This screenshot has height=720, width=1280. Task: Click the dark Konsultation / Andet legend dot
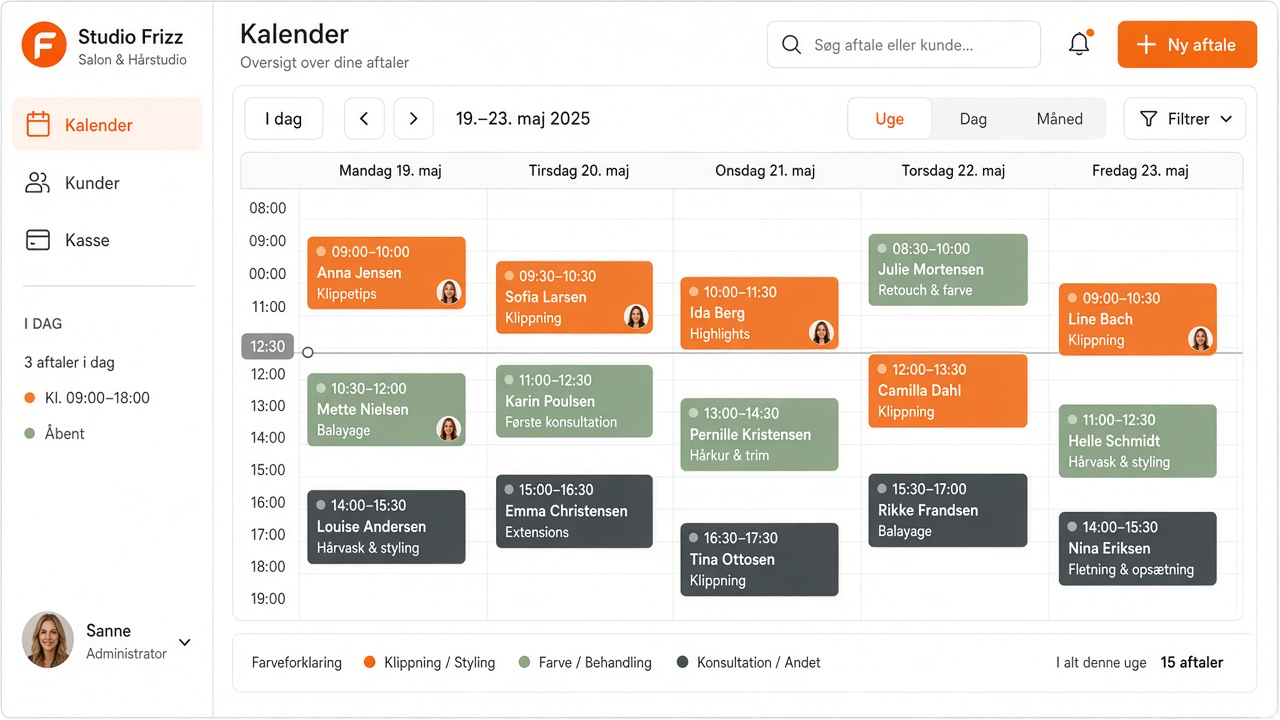pyautogui.click(x=682, y=662)
